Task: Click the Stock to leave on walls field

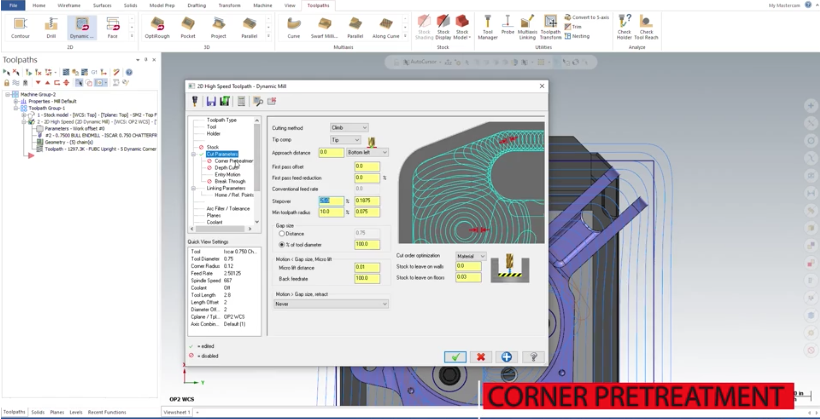Action: (x=468, y=266)
